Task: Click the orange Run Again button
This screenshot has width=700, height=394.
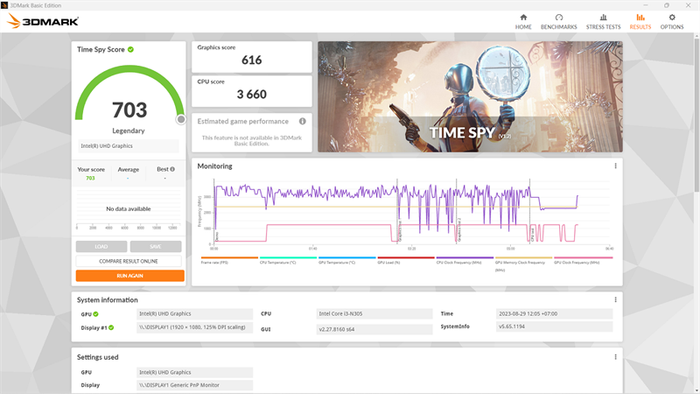Action: coord(130,276)
